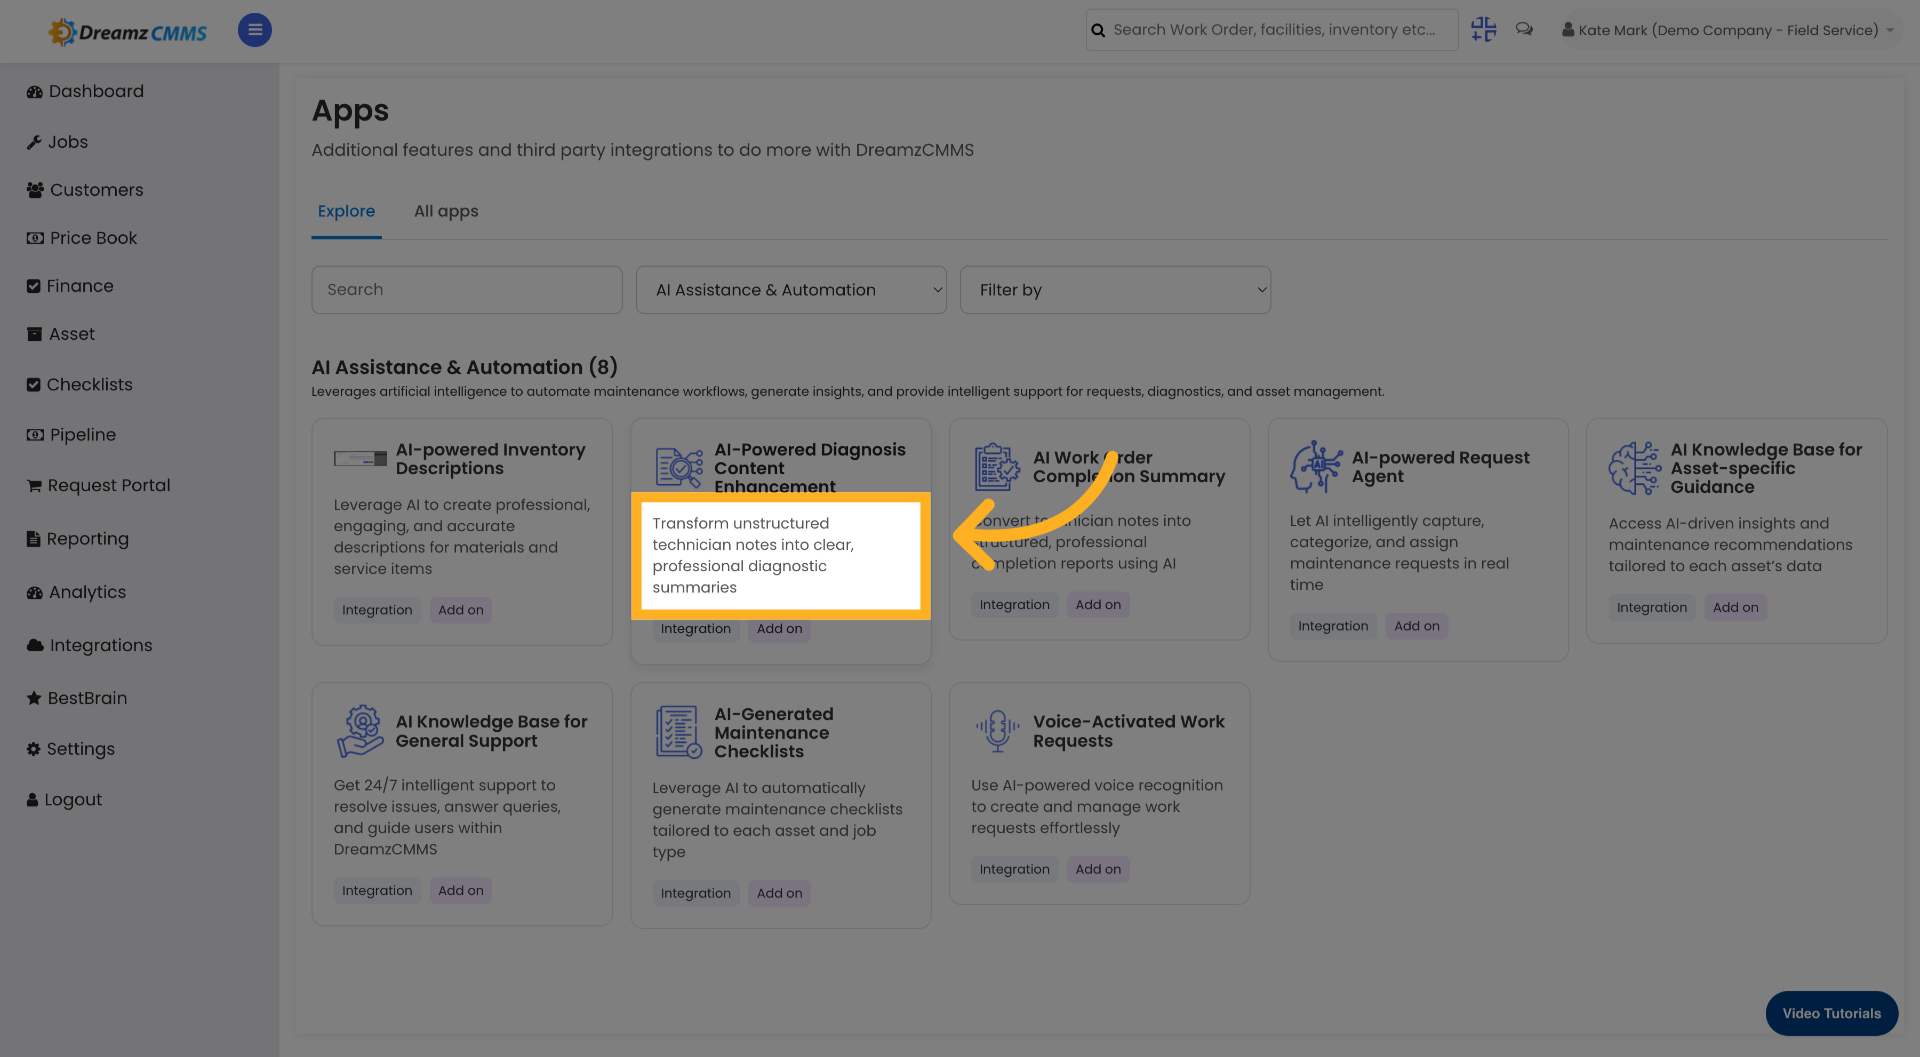Open the Customers section
The image size is (1920, 1057).
coord(95,190)
